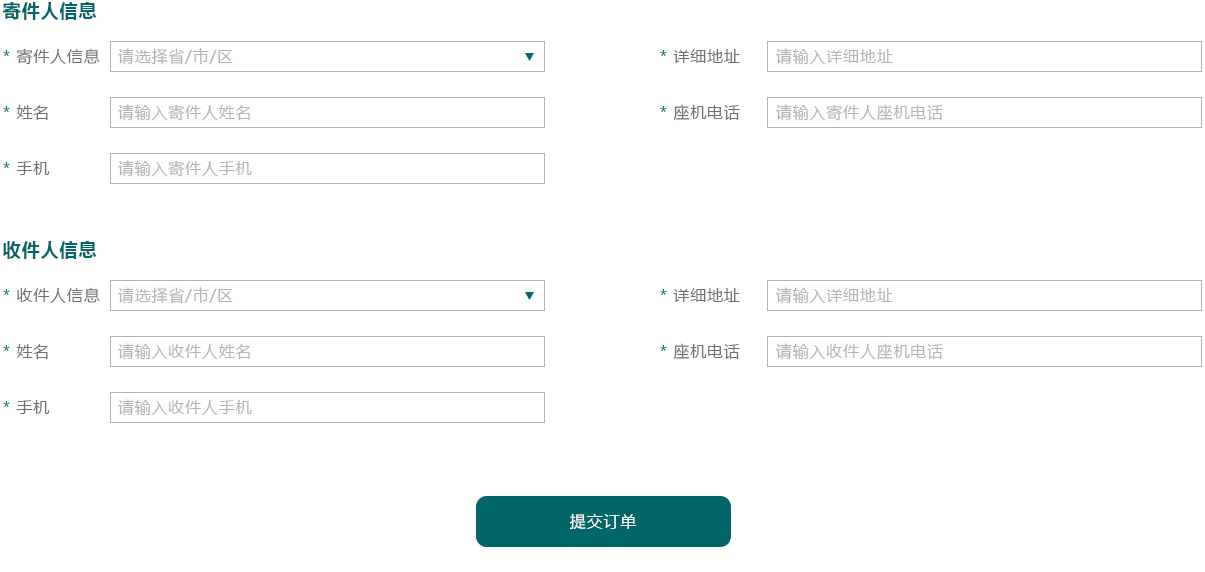Focus the 请输入收件人手机 input field
This screenshot has width=1205, height=572.
coord(327,407)
